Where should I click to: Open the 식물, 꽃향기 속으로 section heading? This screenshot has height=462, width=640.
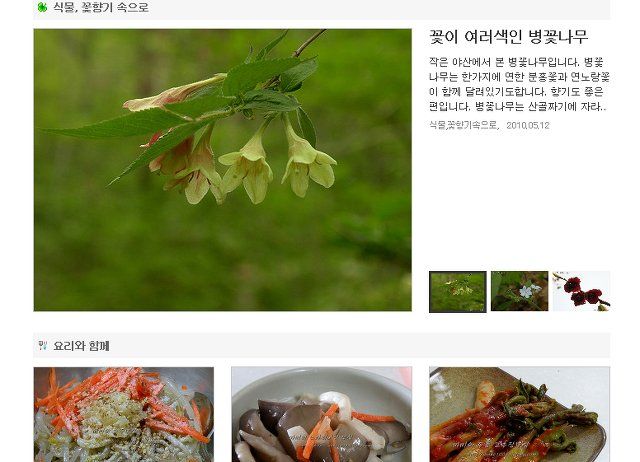pos(101,7)
